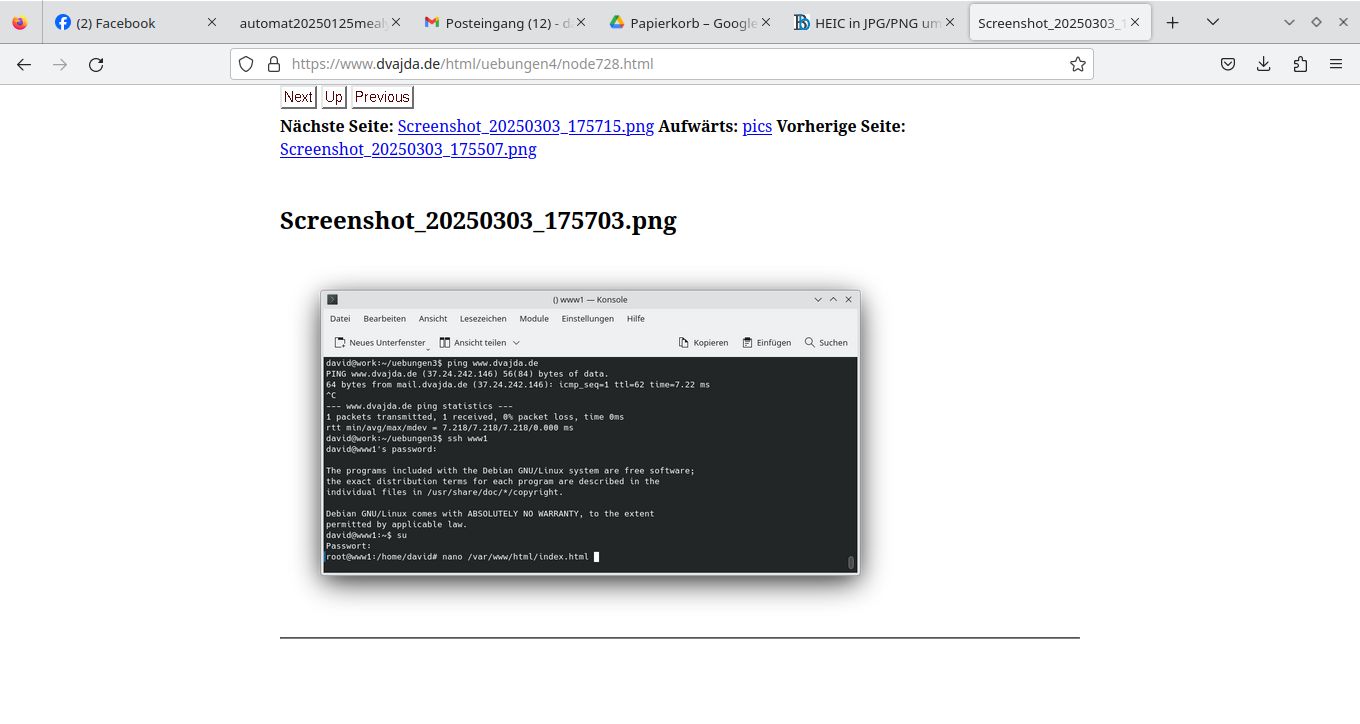Close the Facebook tab
Viewport: 1360px width, 724px height.
pos(212,22)
